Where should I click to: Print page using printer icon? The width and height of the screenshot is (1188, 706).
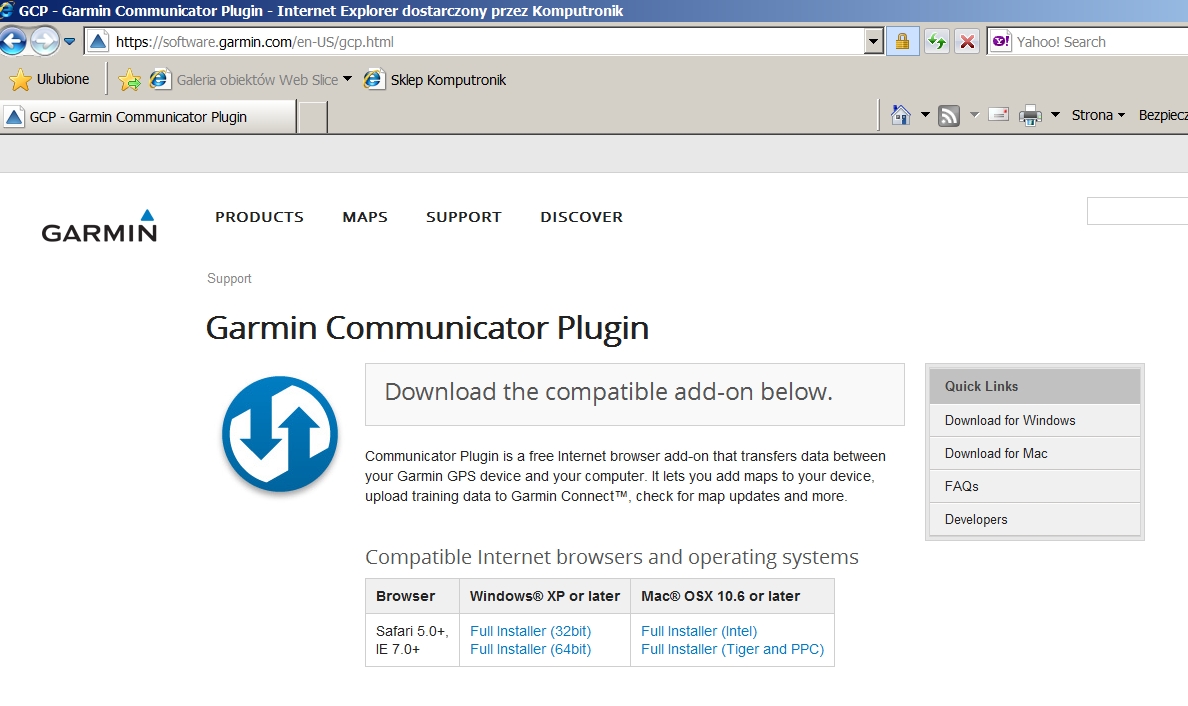1030,115
